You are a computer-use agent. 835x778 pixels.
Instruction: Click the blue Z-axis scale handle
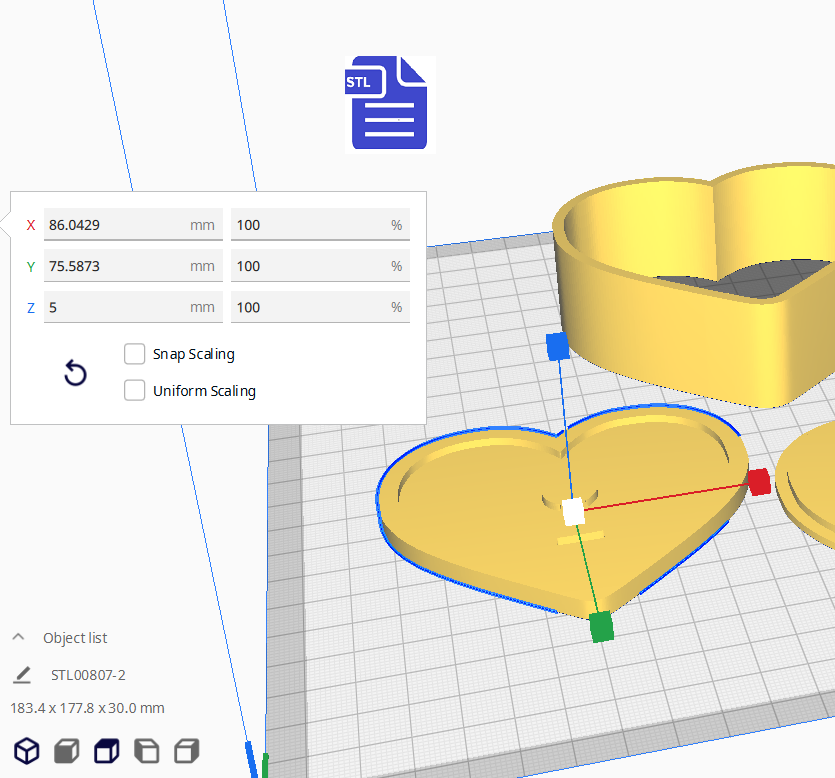point(557,347)
